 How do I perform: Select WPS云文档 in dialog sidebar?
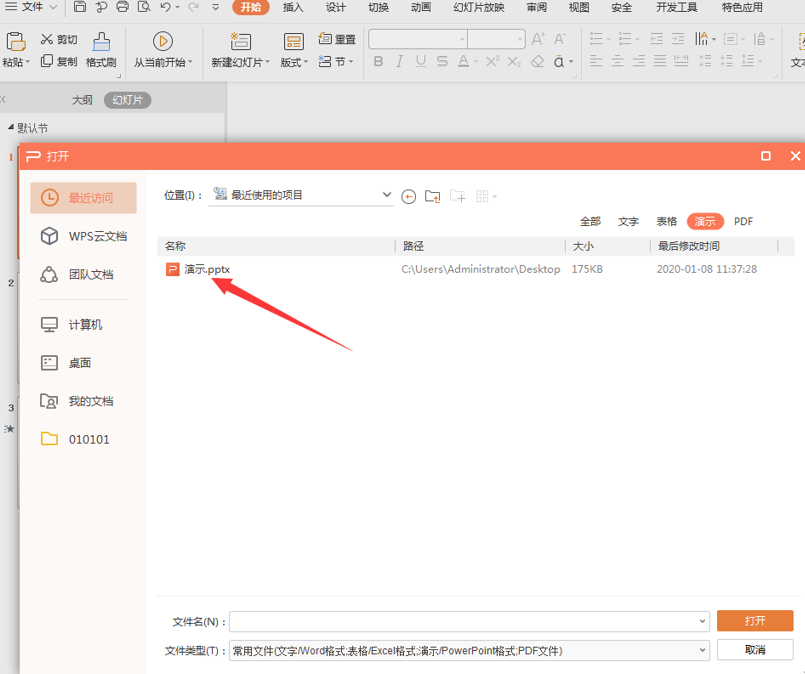tap(84, 236)
